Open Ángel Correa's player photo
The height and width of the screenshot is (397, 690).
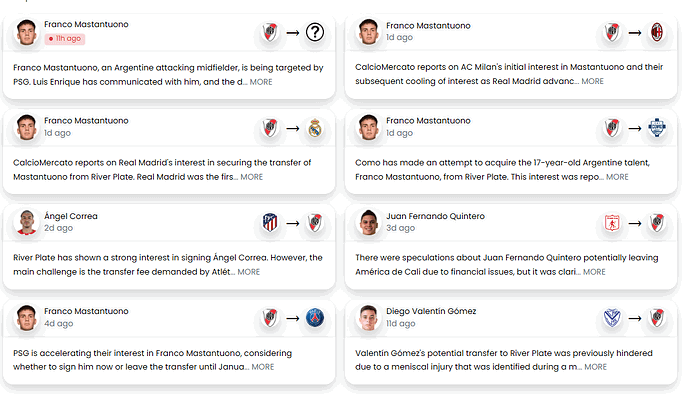(26, 222)
